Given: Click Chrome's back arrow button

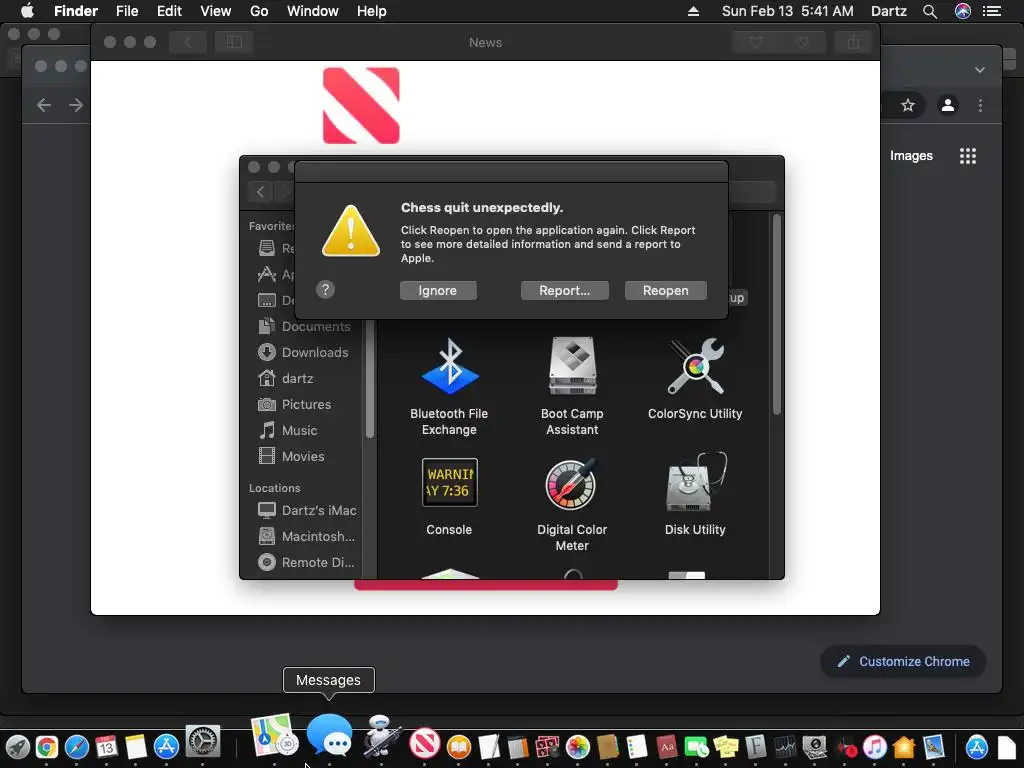Looking at the screenshot, I should pyautogui.click(x=44, y=105).
